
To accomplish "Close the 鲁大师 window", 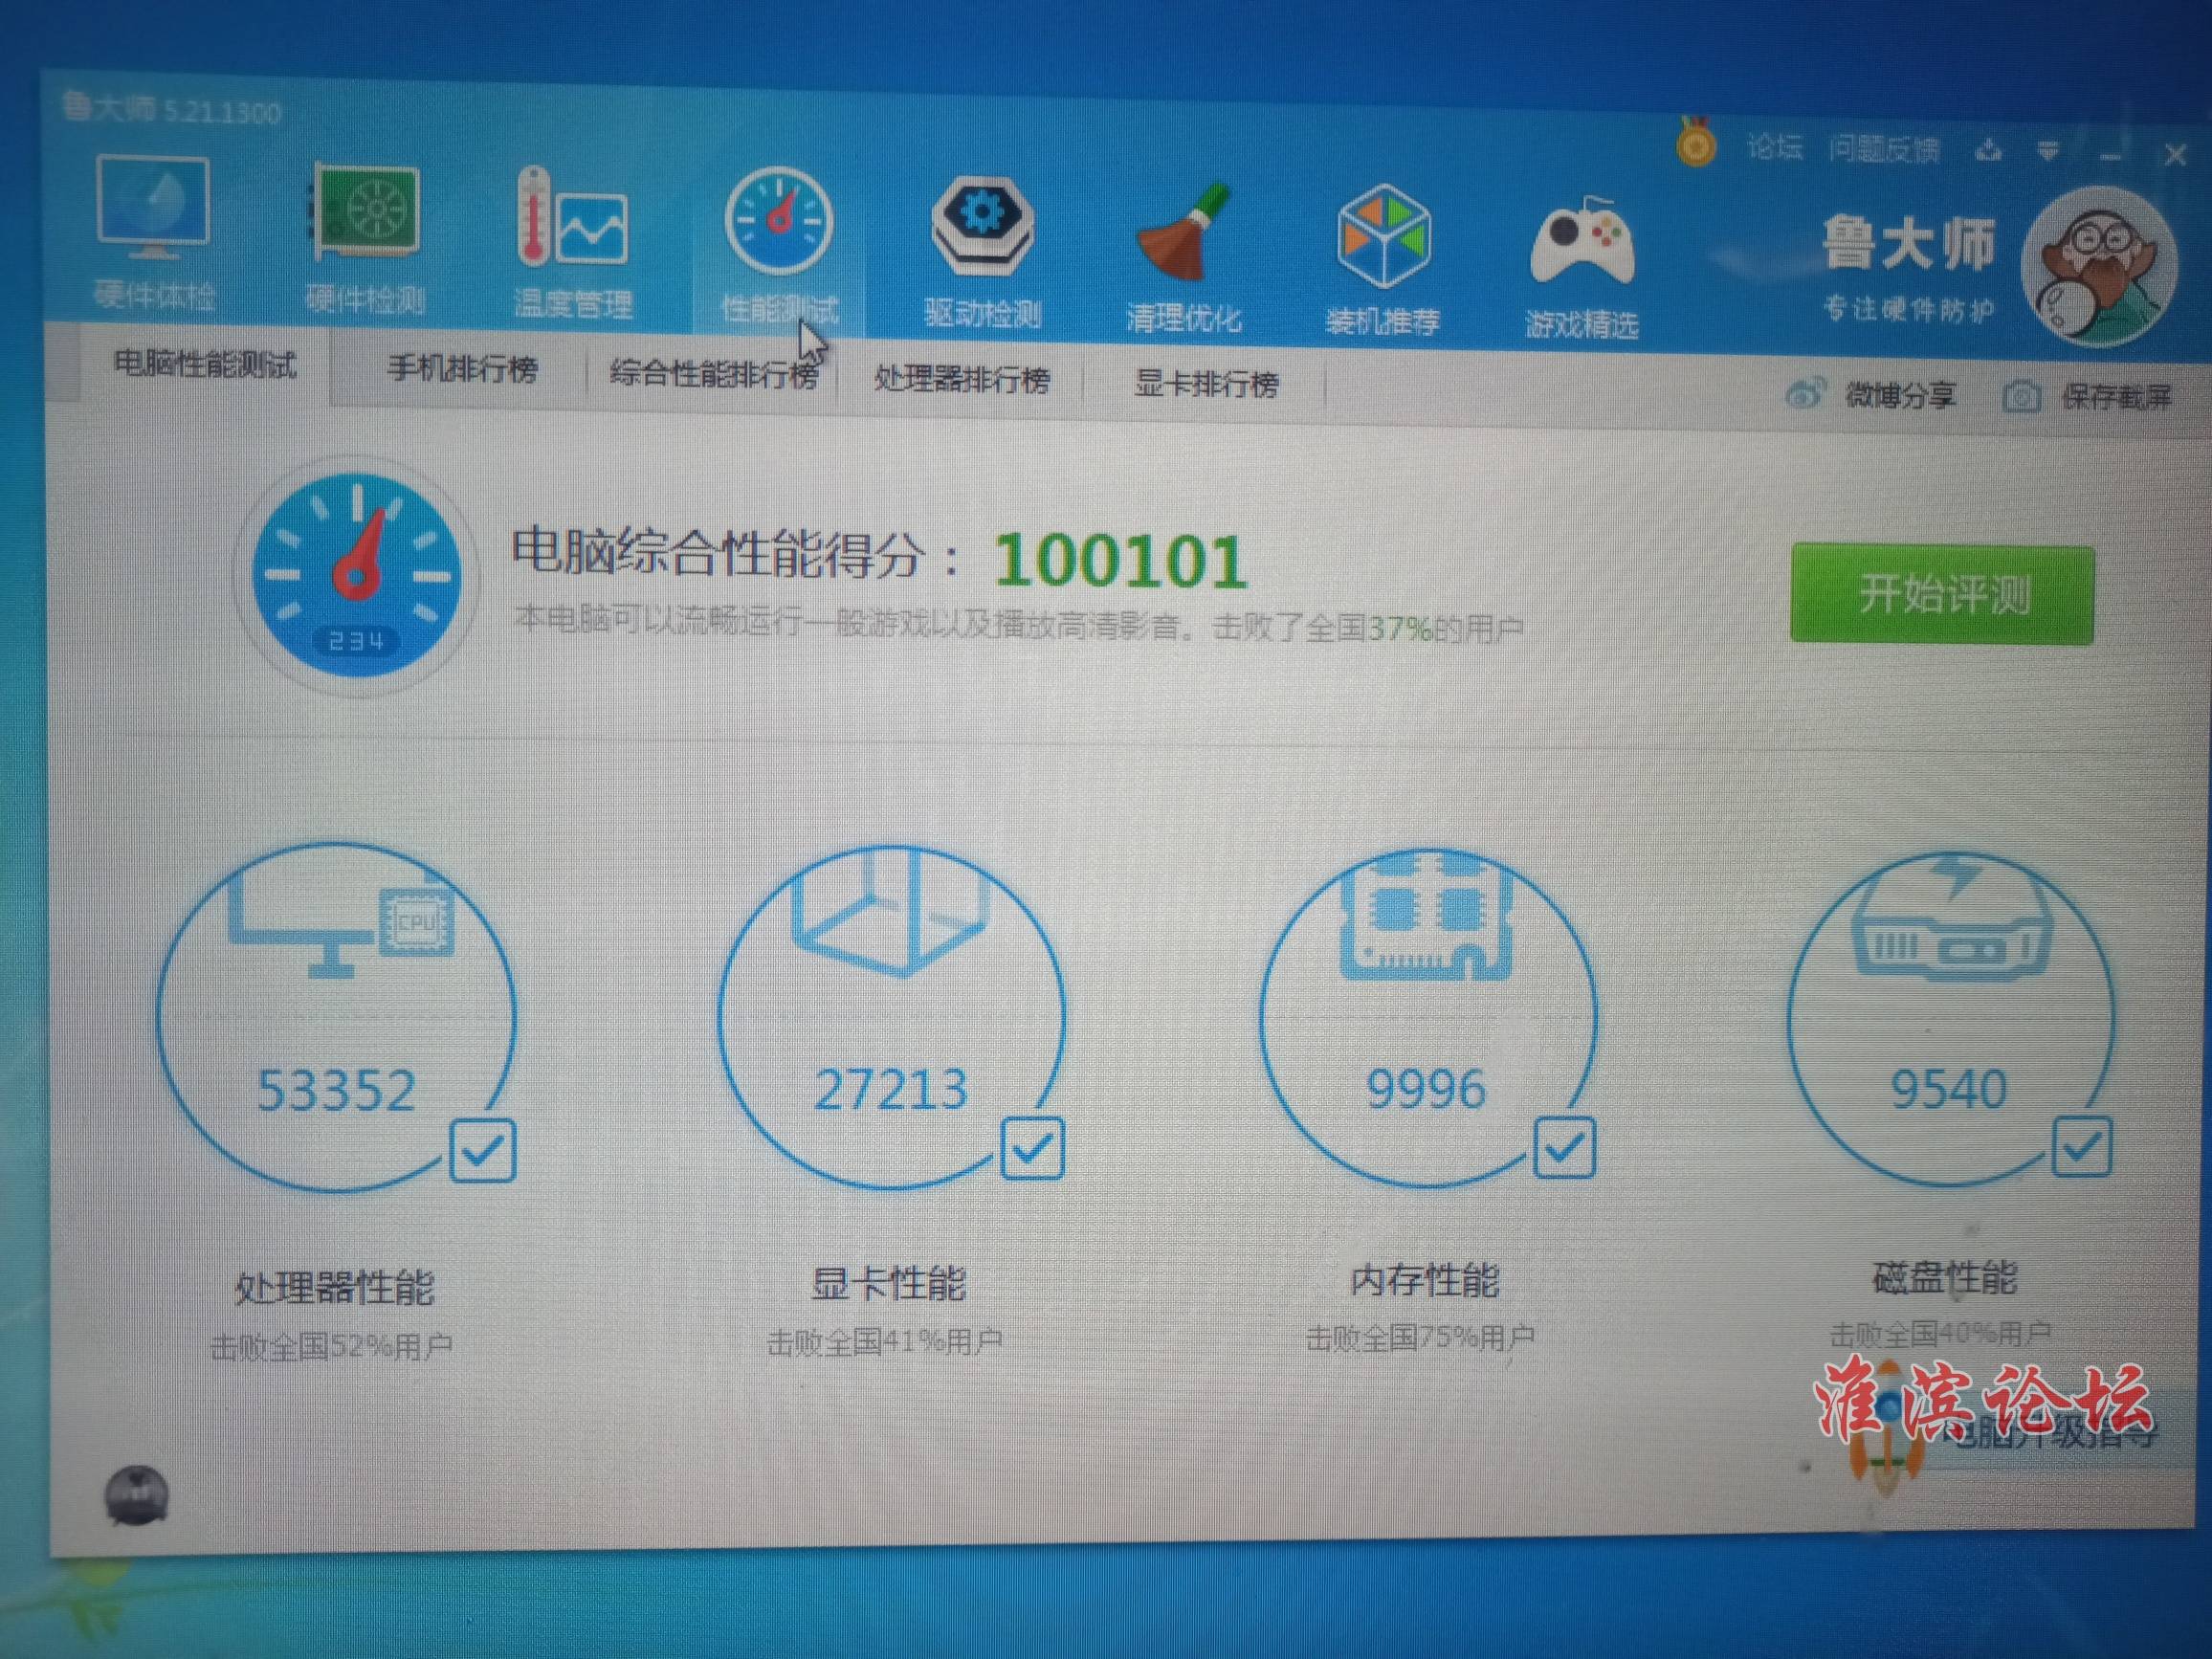I will pos(2175,155).
